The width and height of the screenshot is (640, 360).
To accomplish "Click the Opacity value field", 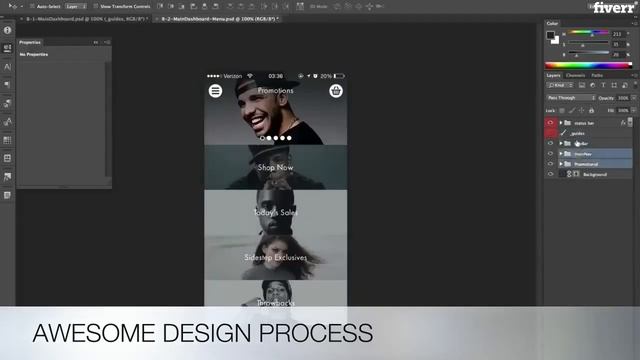I will 623,98.
